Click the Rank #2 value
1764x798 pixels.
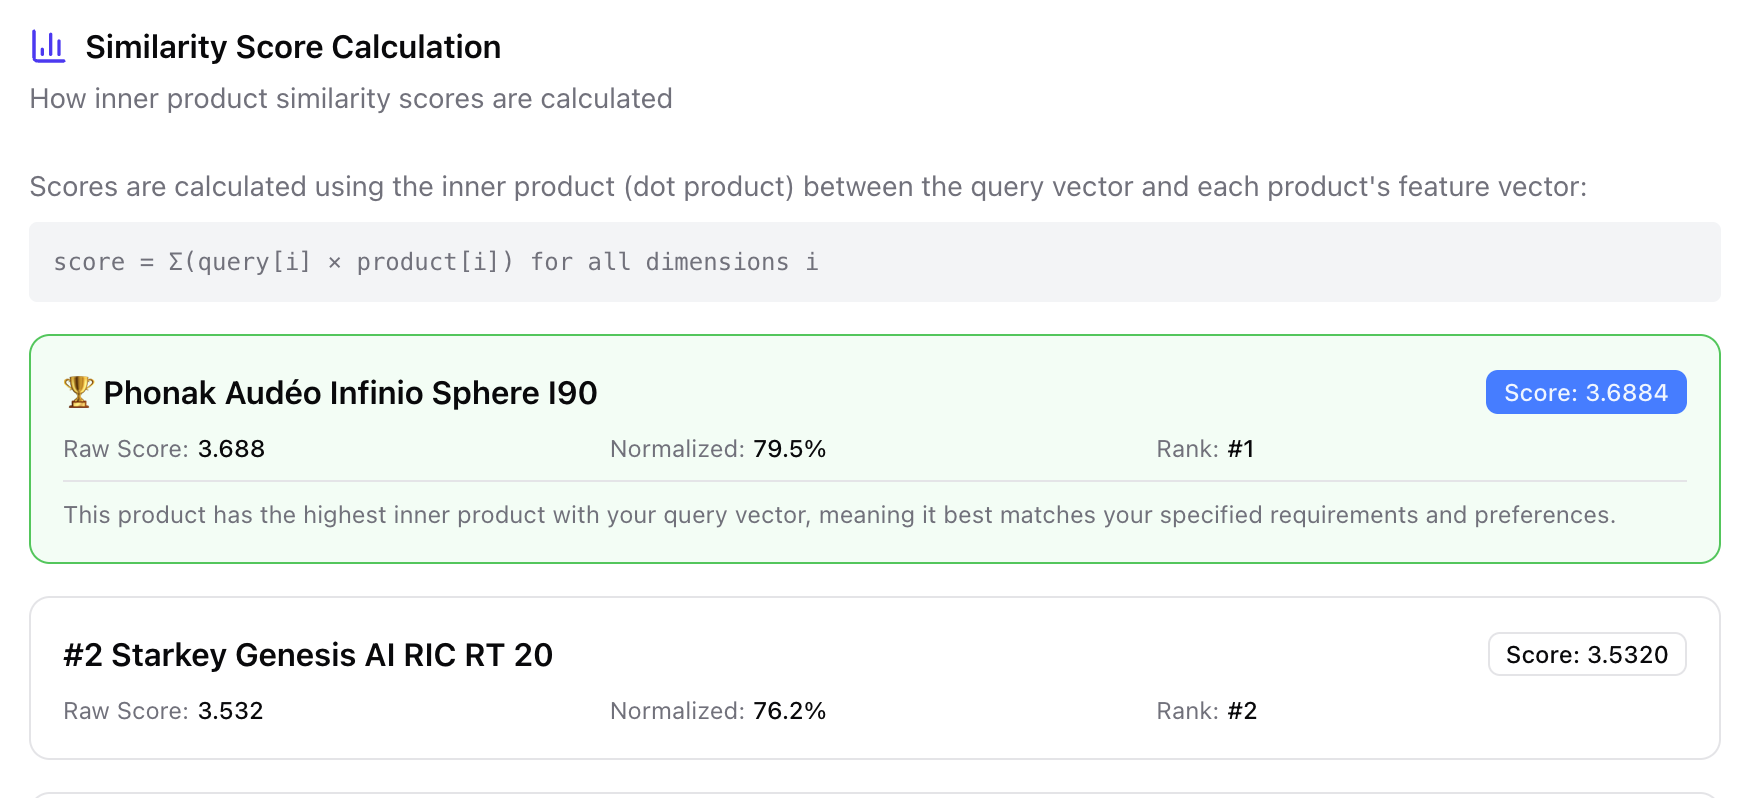tap(1242, 711)
